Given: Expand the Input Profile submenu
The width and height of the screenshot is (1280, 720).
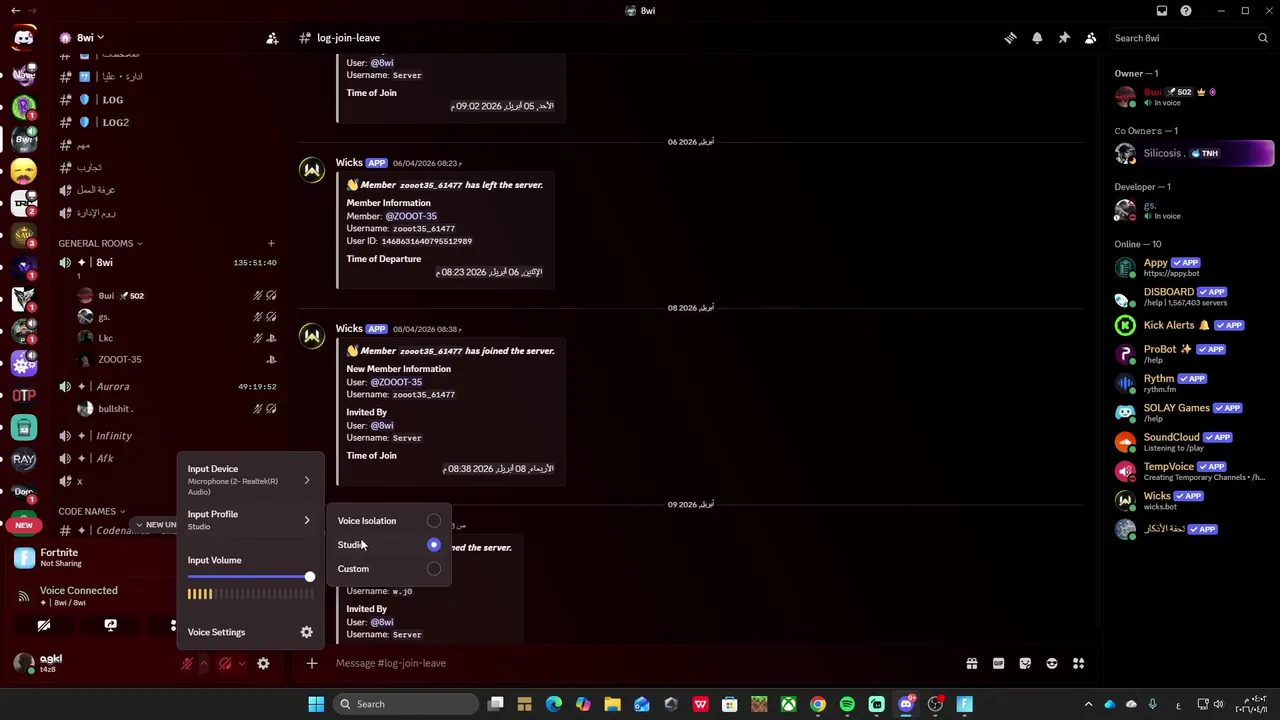Looking at the screenshot, I should pos(249,520).
